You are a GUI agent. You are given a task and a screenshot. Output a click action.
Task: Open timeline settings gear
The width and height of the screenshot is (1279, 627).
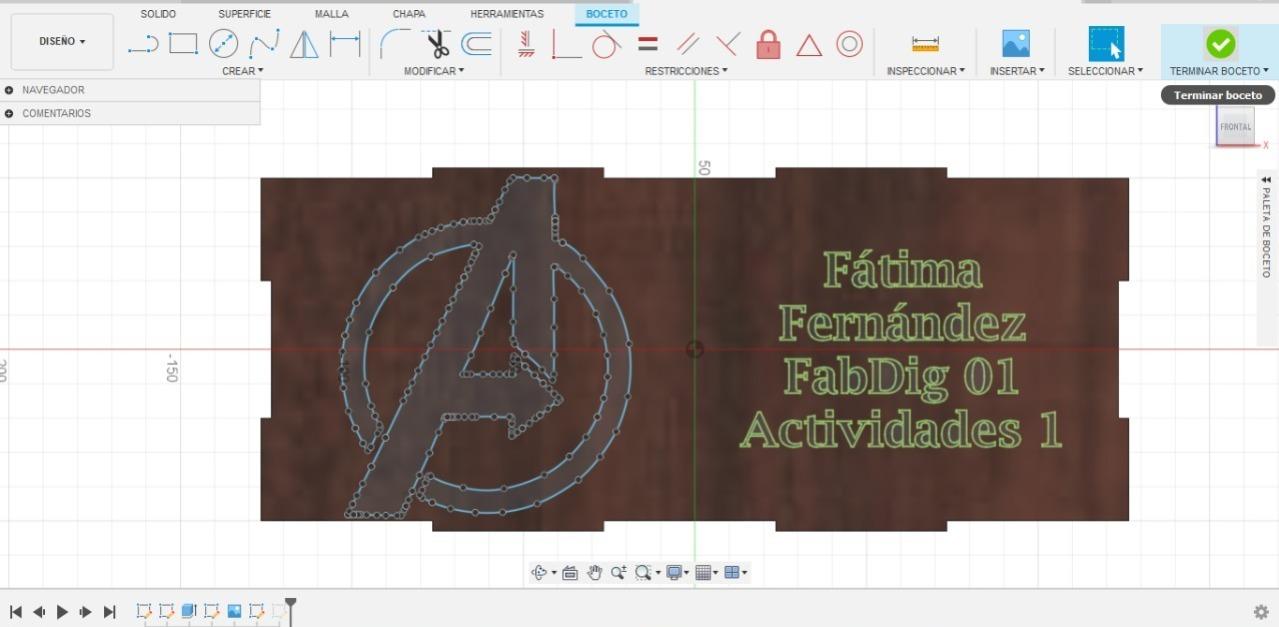[x=1261, y=611]
